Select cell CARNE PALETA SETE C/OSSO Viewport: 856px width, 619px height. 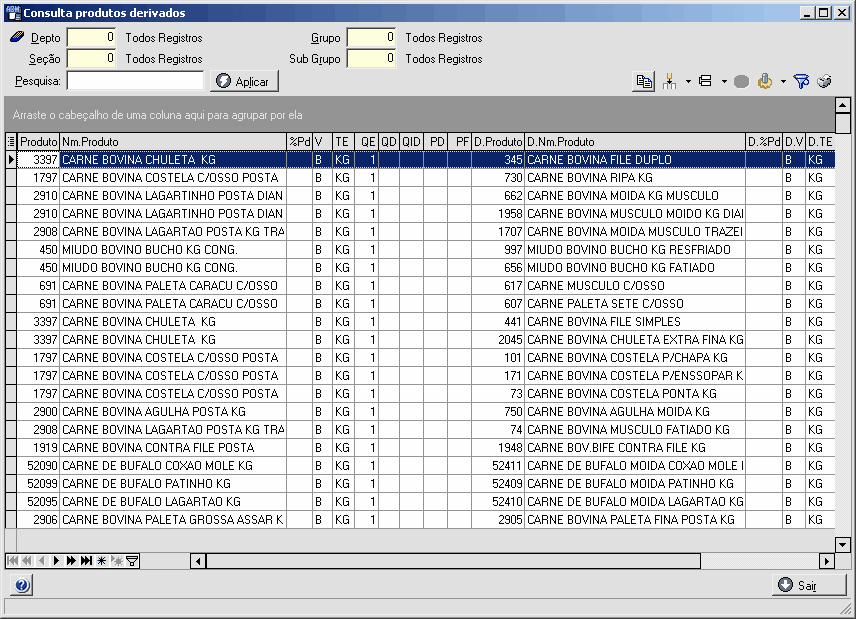click(x=634, y=304)
